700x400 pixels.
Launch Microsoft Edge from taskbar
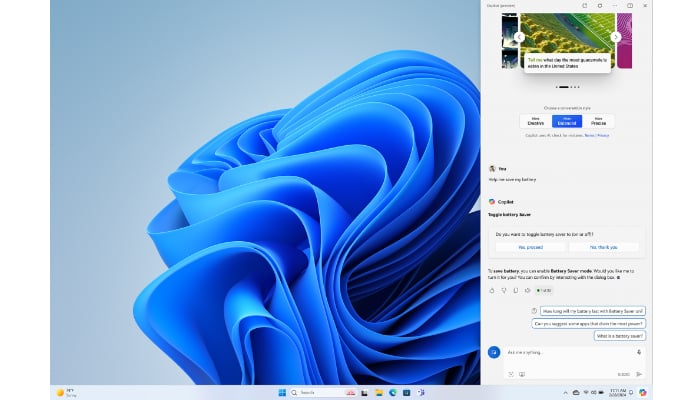(x=393, y=392)
